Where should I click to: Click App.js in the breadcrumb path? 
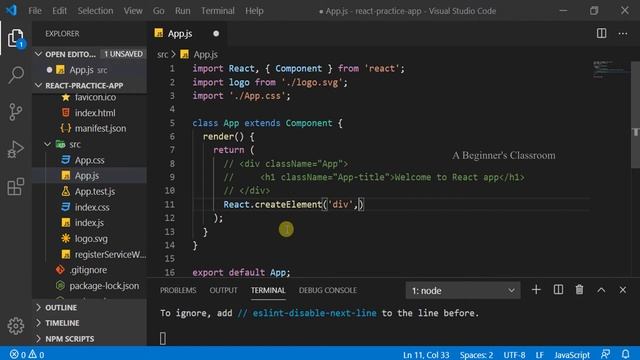click(205, 54)
